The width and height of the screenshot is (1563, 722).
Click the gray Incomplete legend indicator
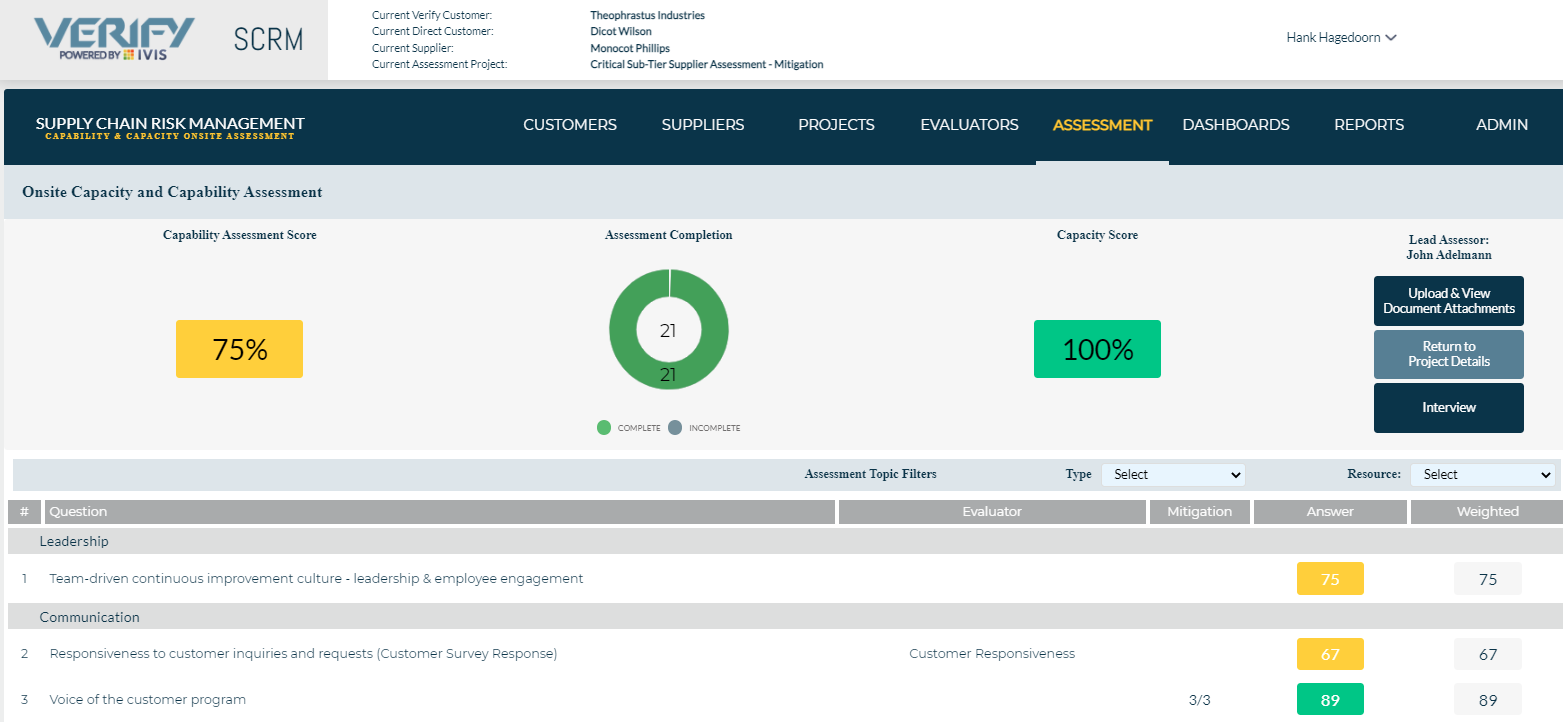(674, 427)
